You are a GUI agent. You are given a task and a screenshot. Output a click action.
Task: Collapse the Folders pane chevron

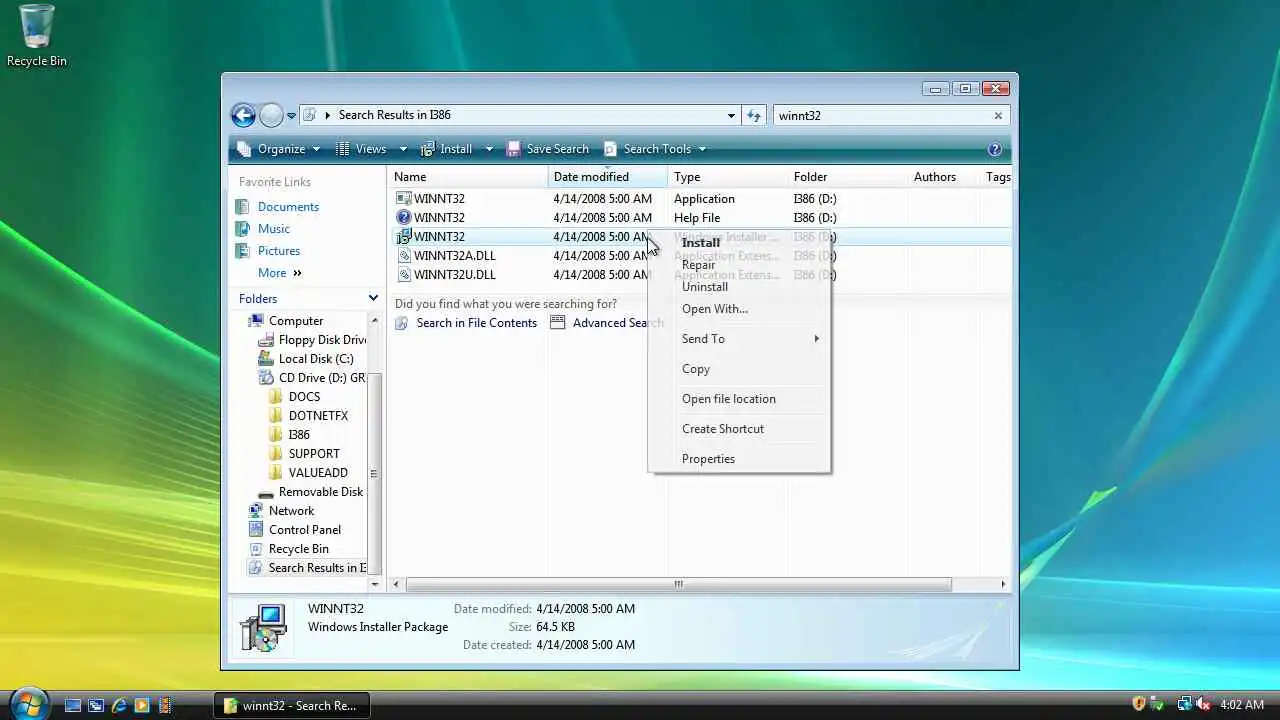tap(373, 298)
